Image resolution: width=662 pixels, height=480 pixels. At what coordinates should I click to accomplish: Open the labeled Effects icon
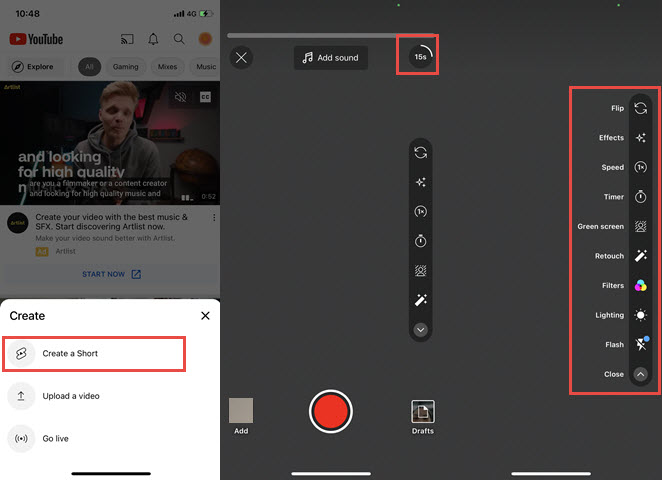[640, 138]
